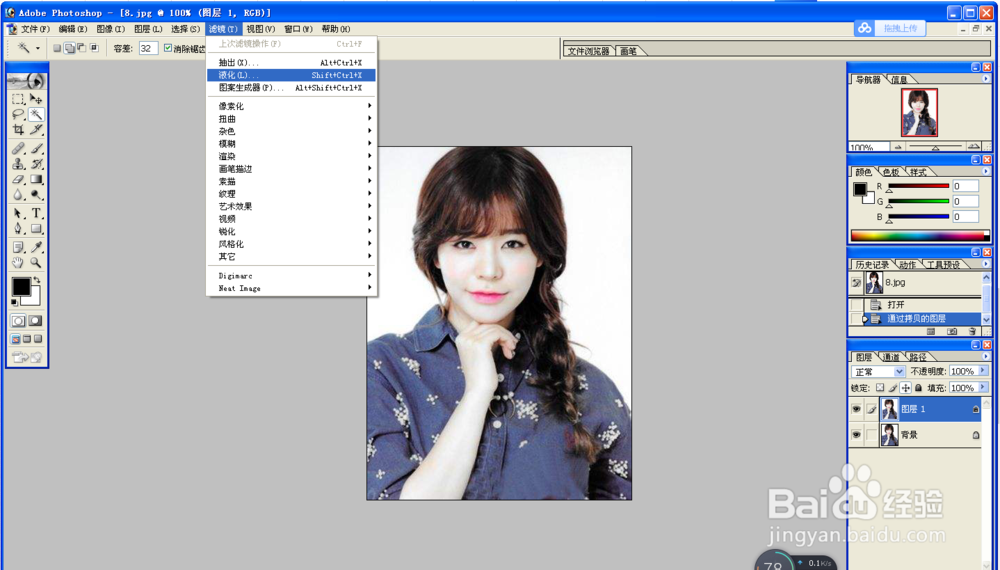Select the Crop tool
The image size is (1000, 570).
point(18,129)
